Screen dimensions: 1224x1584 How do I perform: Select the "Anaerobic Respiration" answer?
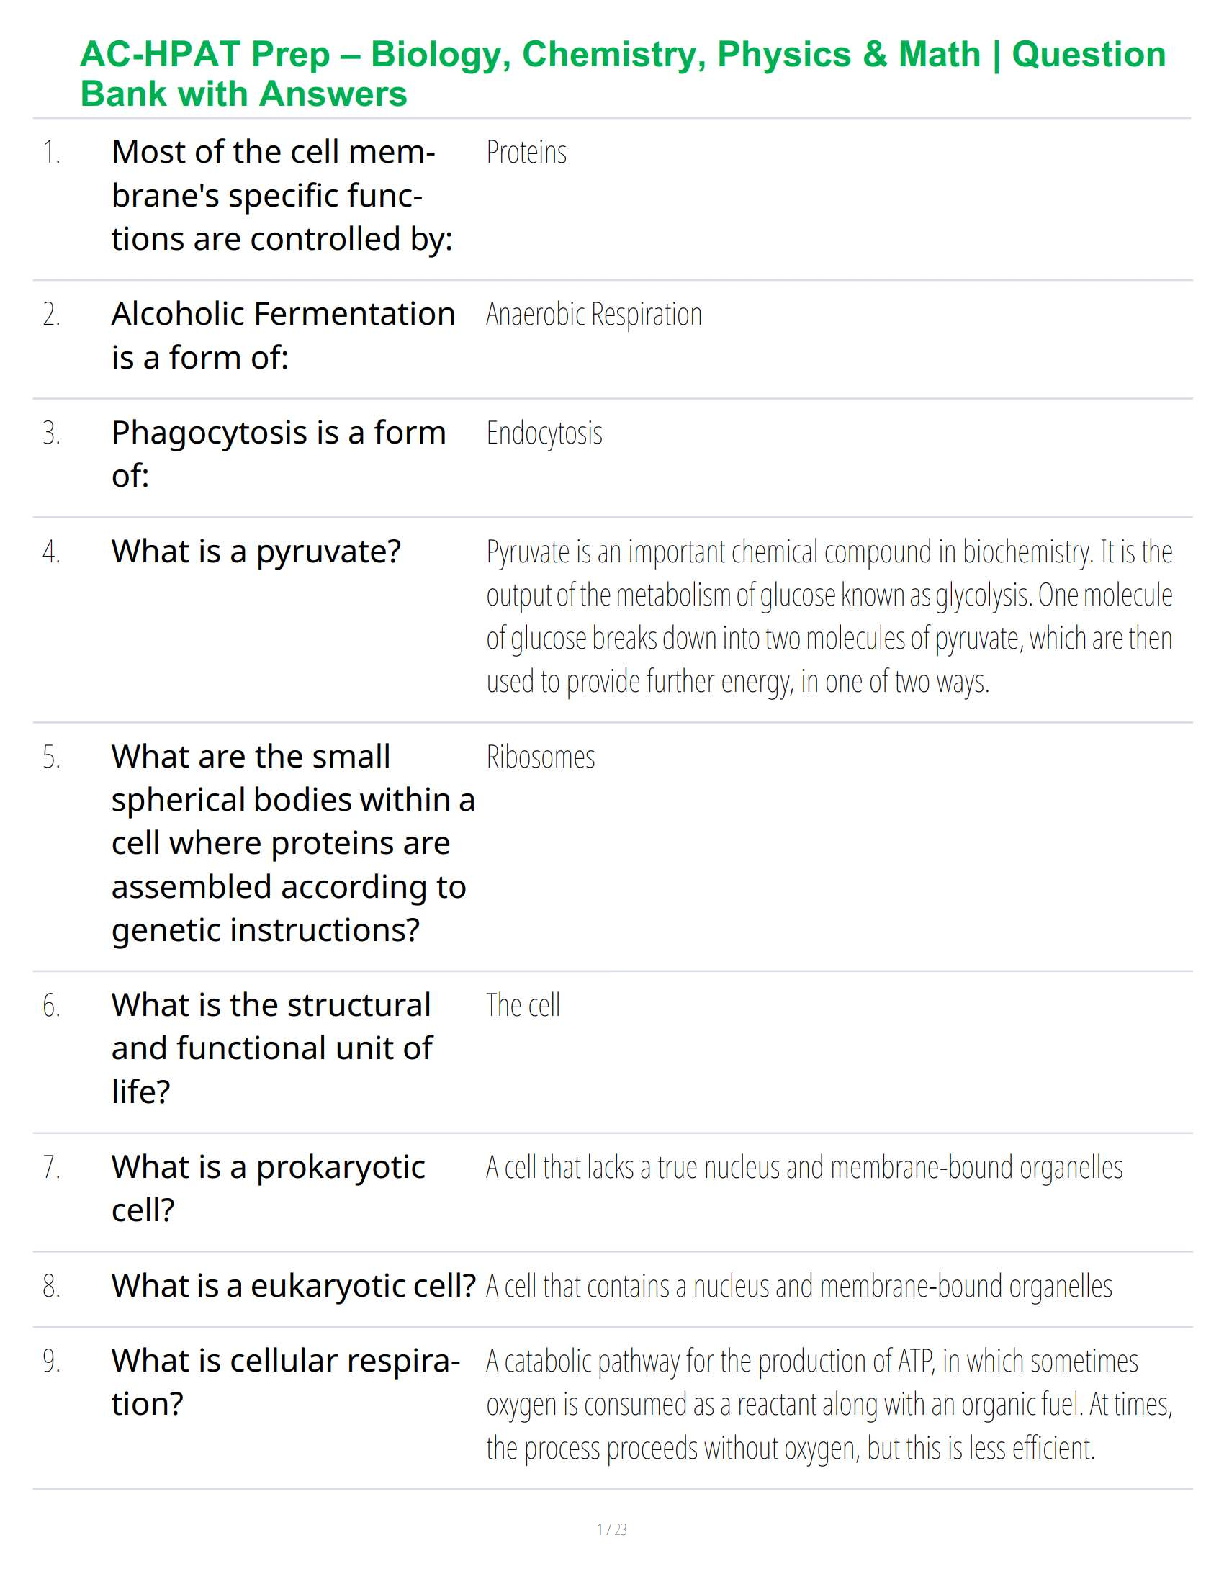tap(594, 314)
